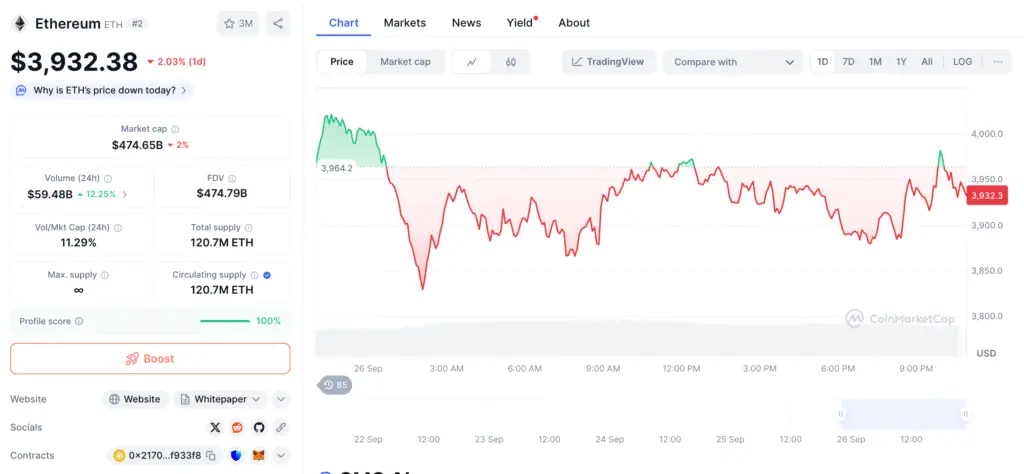Click the info icon next to Vol/Mkt Cap (24h)
The height and width of the screenshot is (474, 1024).
(x=118, y=228)
